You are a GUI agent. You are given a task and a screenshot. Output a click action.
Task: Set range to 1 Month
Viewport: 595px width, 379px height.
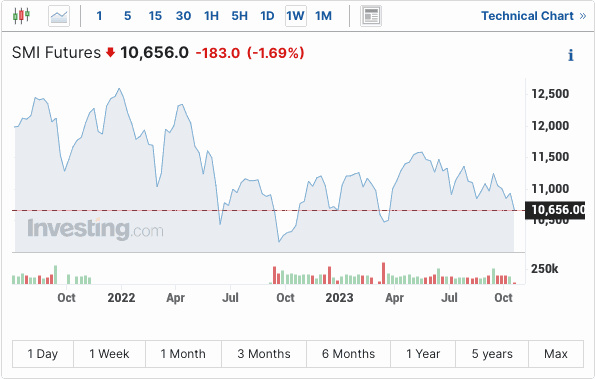coord(183,354)
